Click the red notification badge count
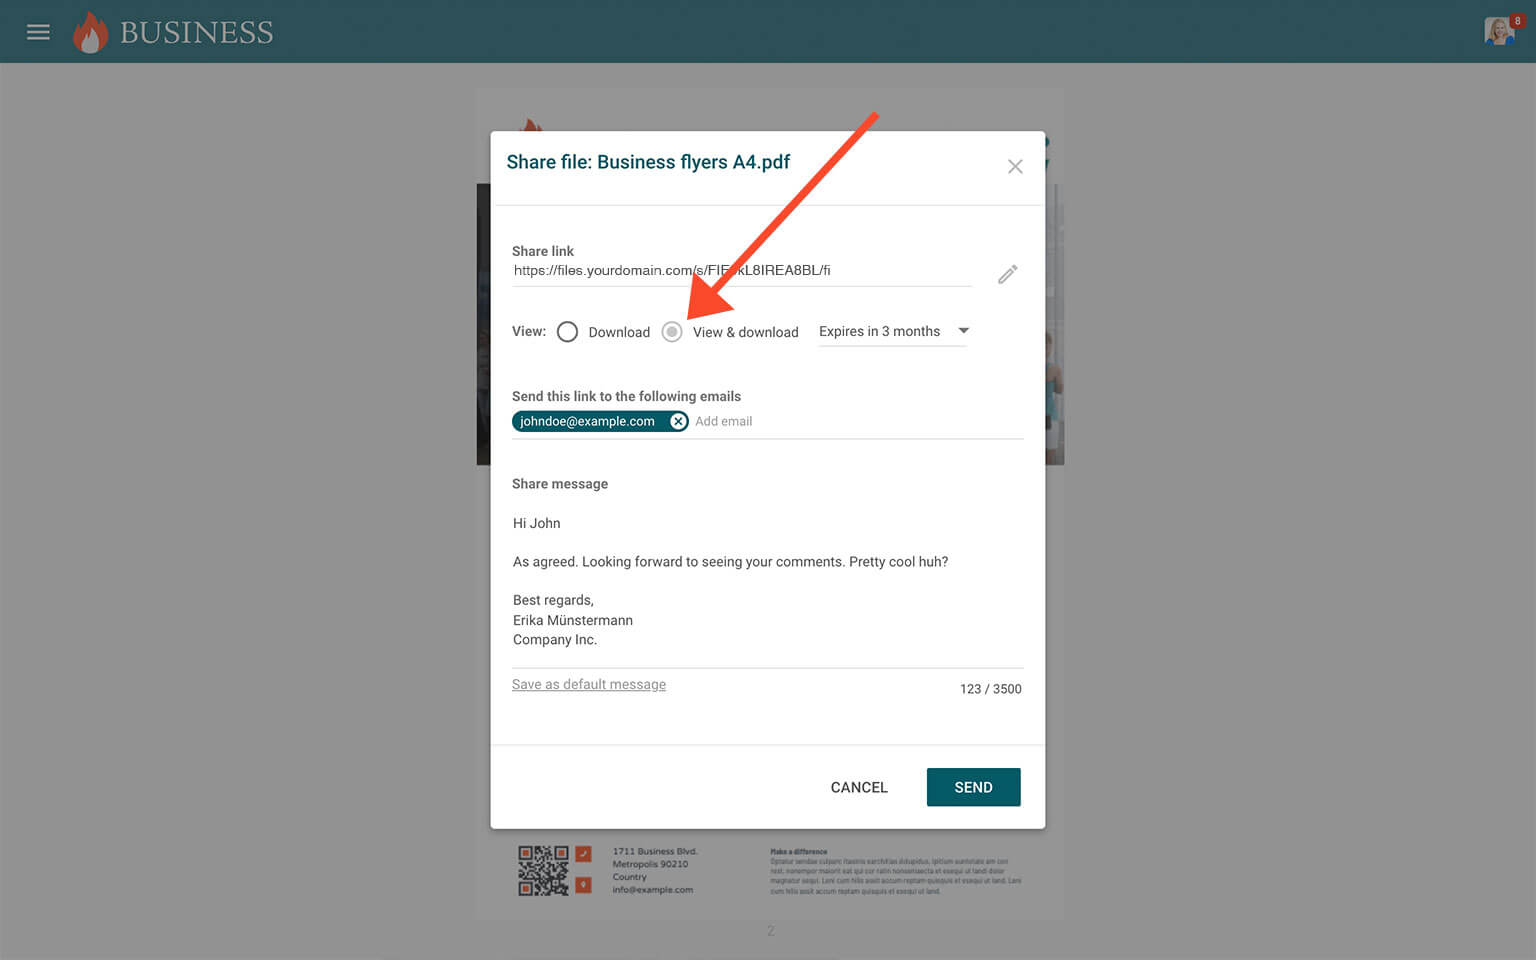Viewport: 1536px width, 960px height. 1517,21
